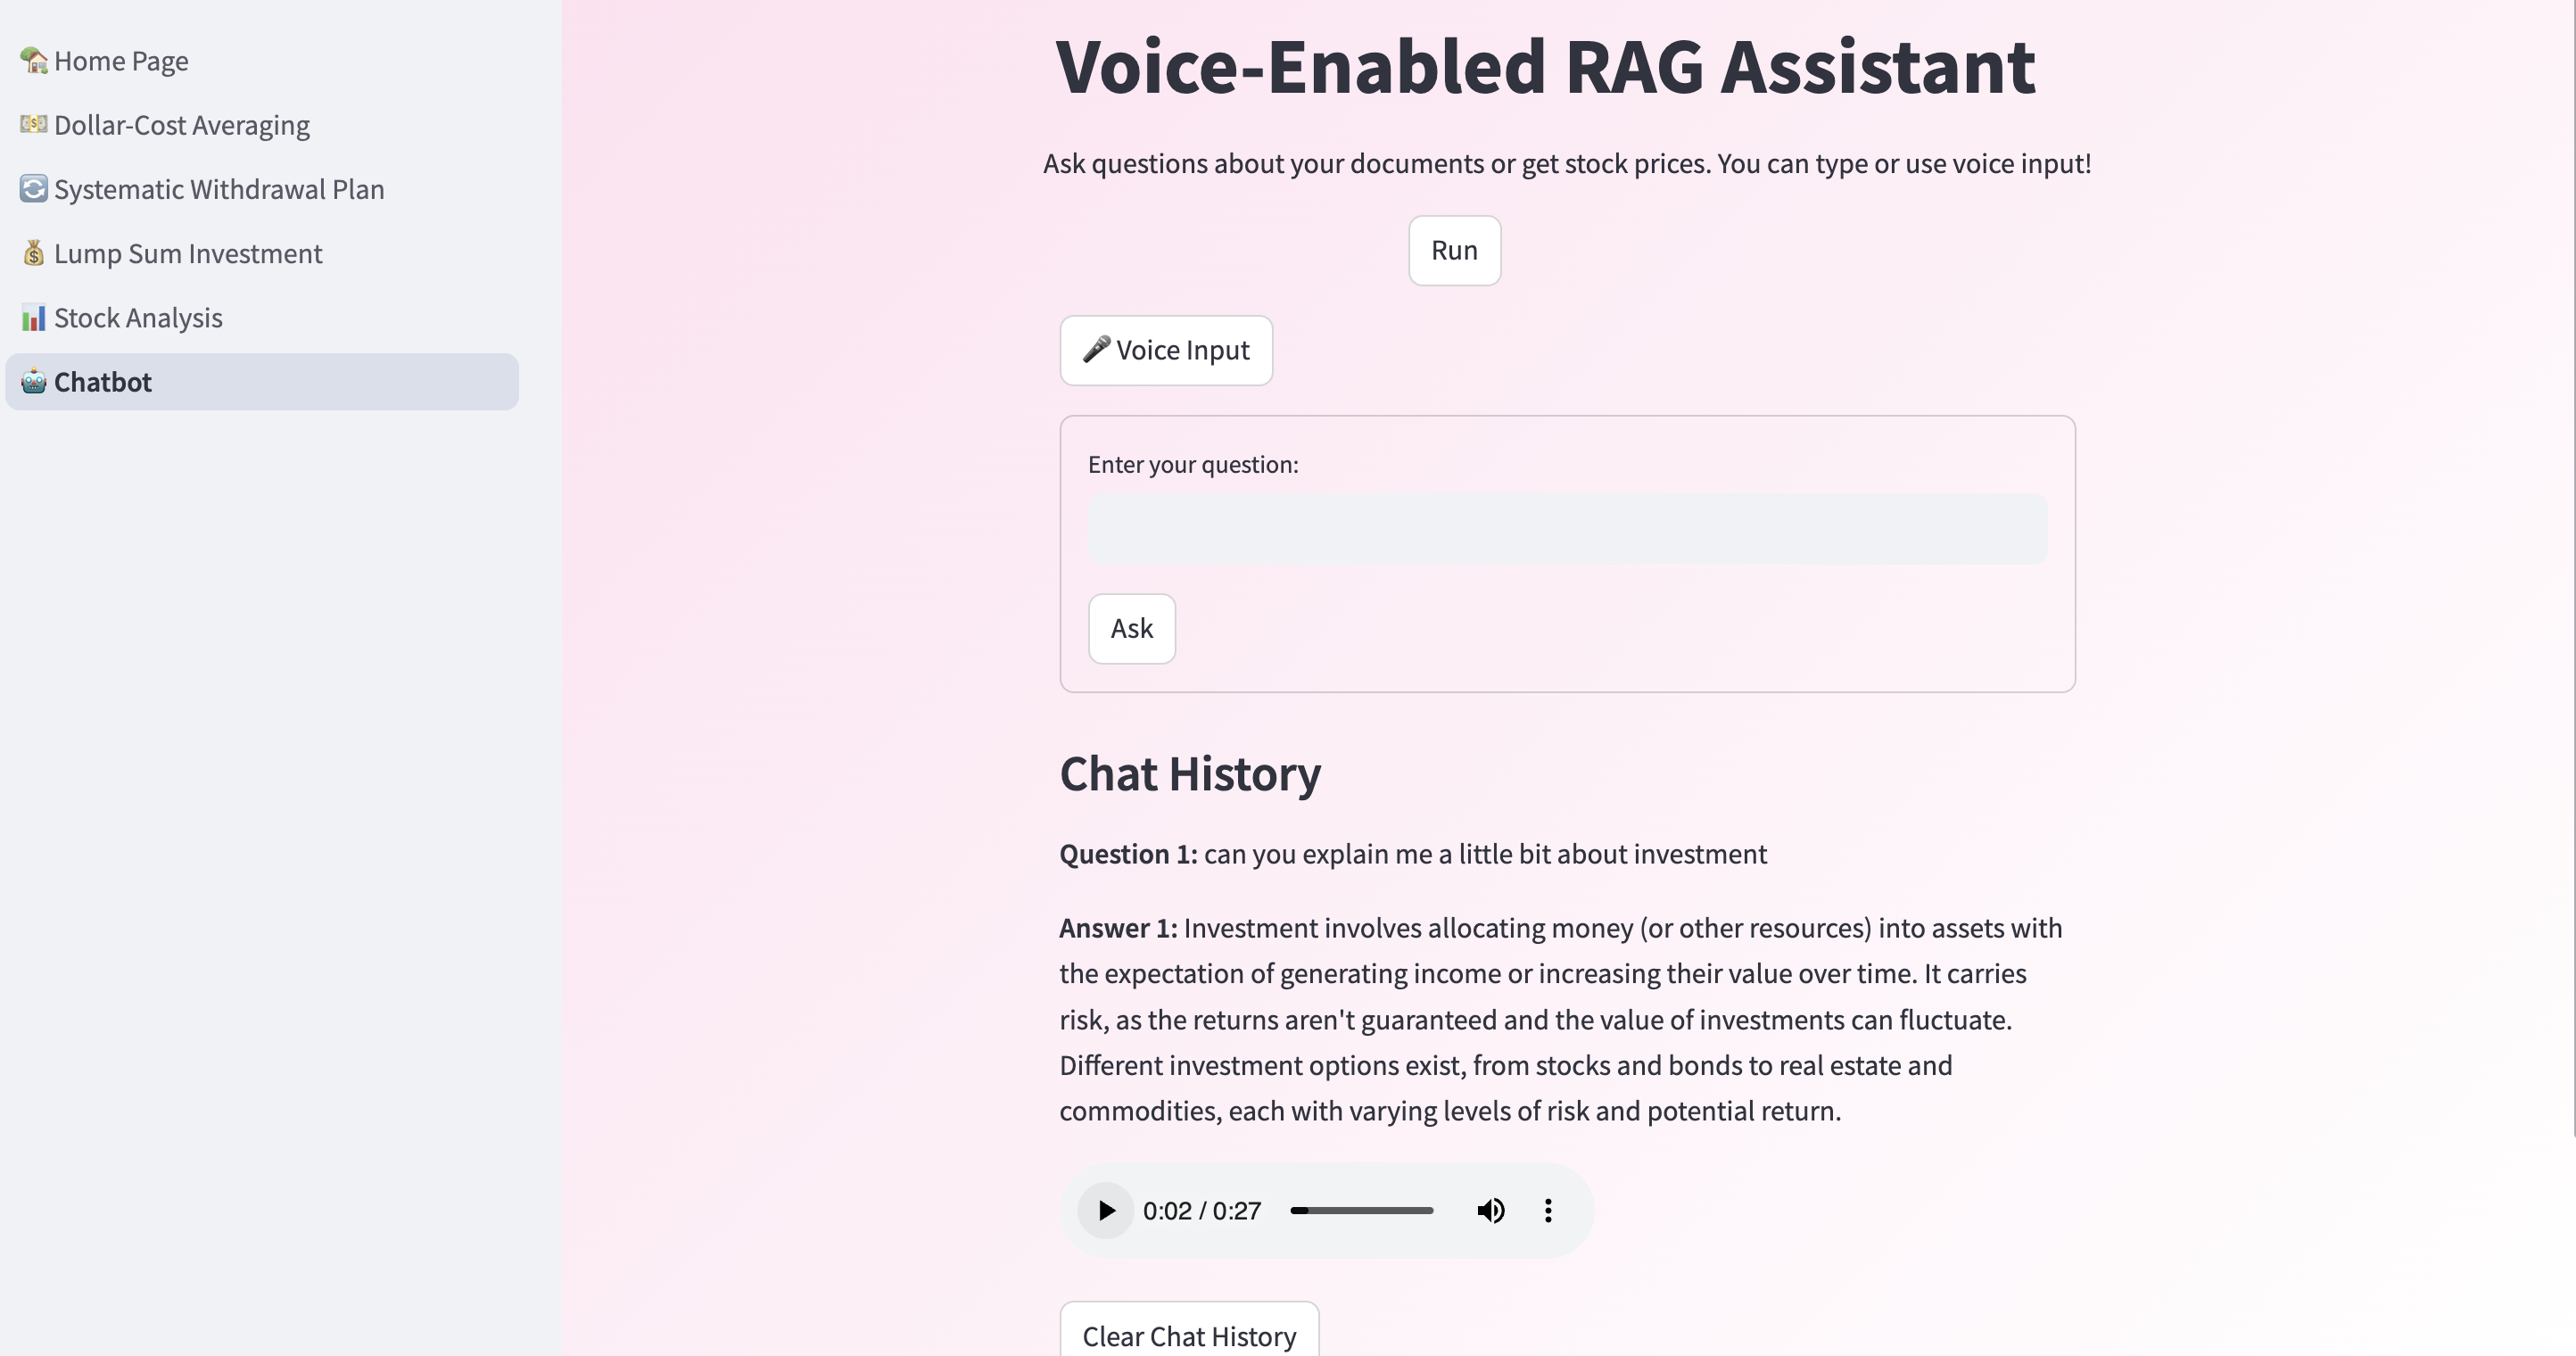Click the money icon beside Dollar-Cost Averaging
This screenshot has width=2576, height=1356.
point(34,125)
